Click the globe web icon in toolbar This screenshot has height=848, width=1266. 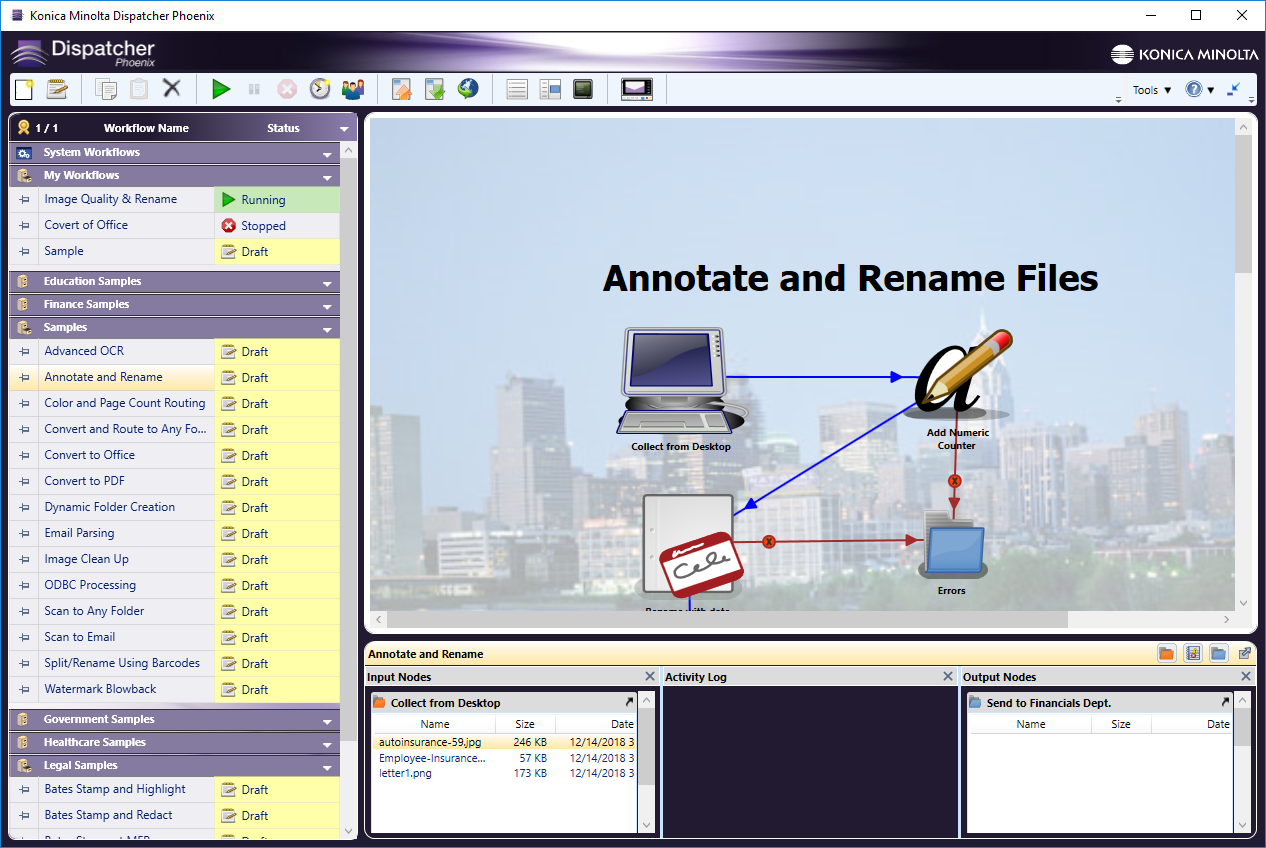click(468, 89)
